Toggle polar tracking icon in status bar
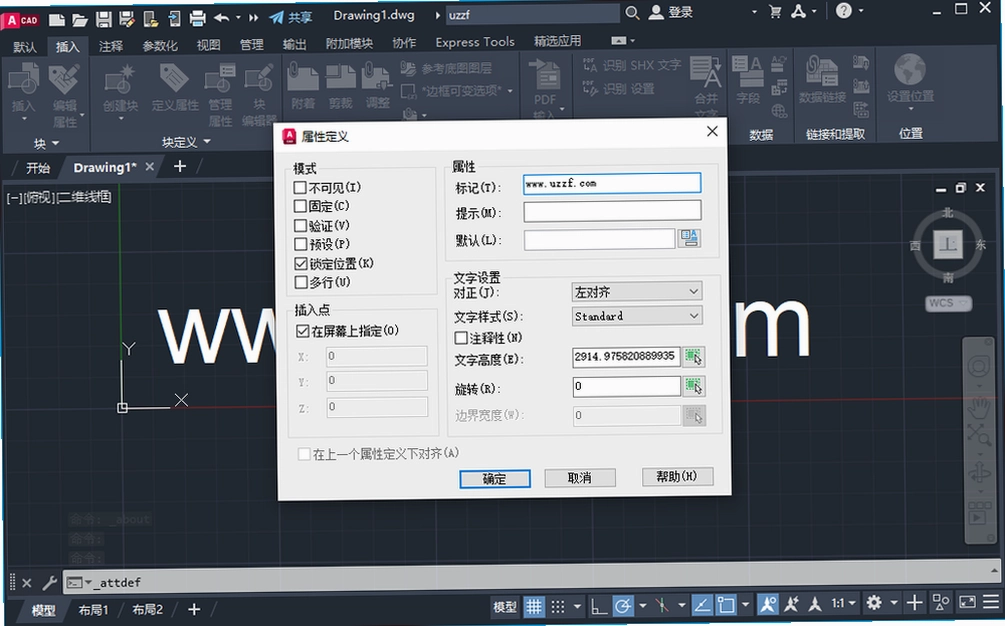Screen dimensions: 1005x626 click(622, 605)
